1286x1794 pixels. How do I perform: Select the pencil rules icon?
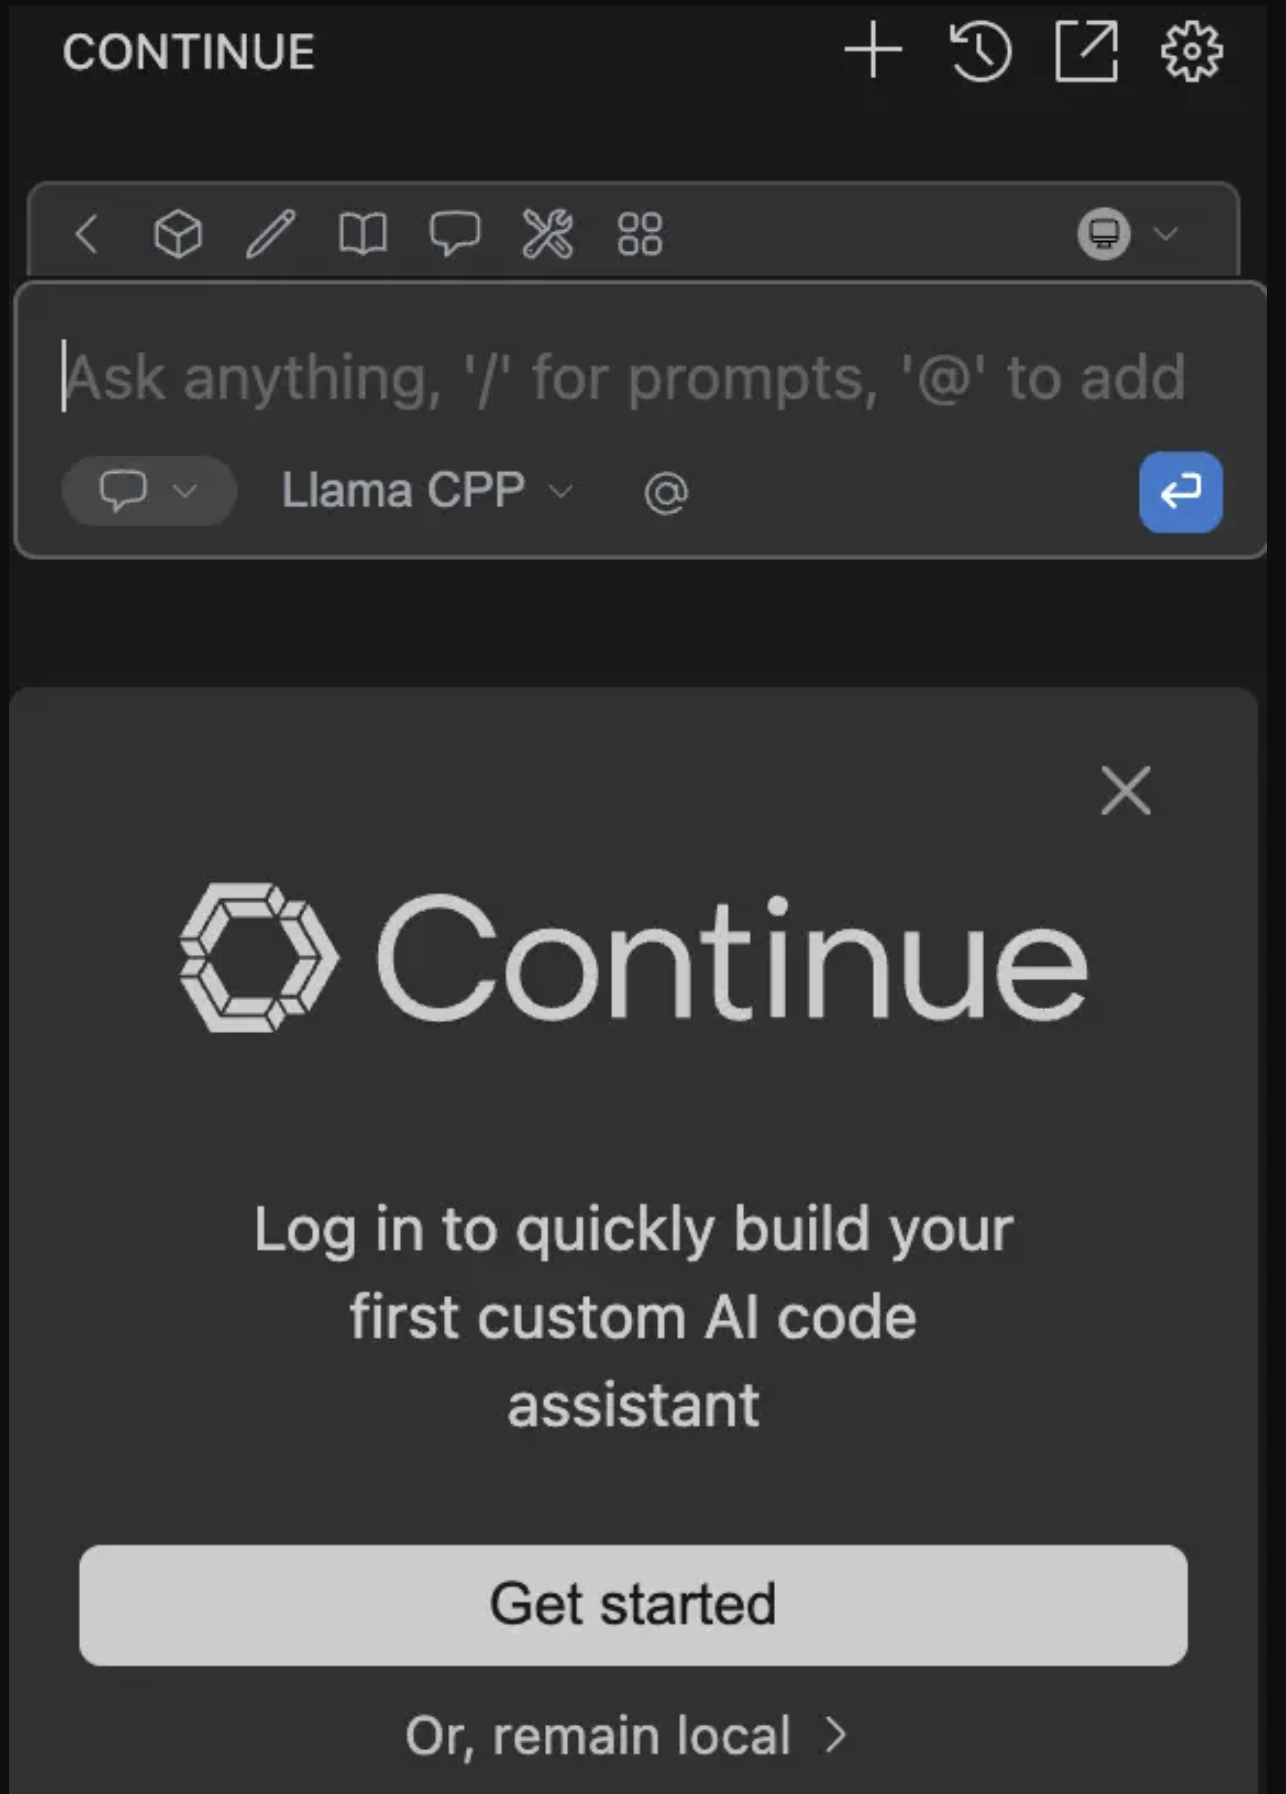(x=271, y=234)
